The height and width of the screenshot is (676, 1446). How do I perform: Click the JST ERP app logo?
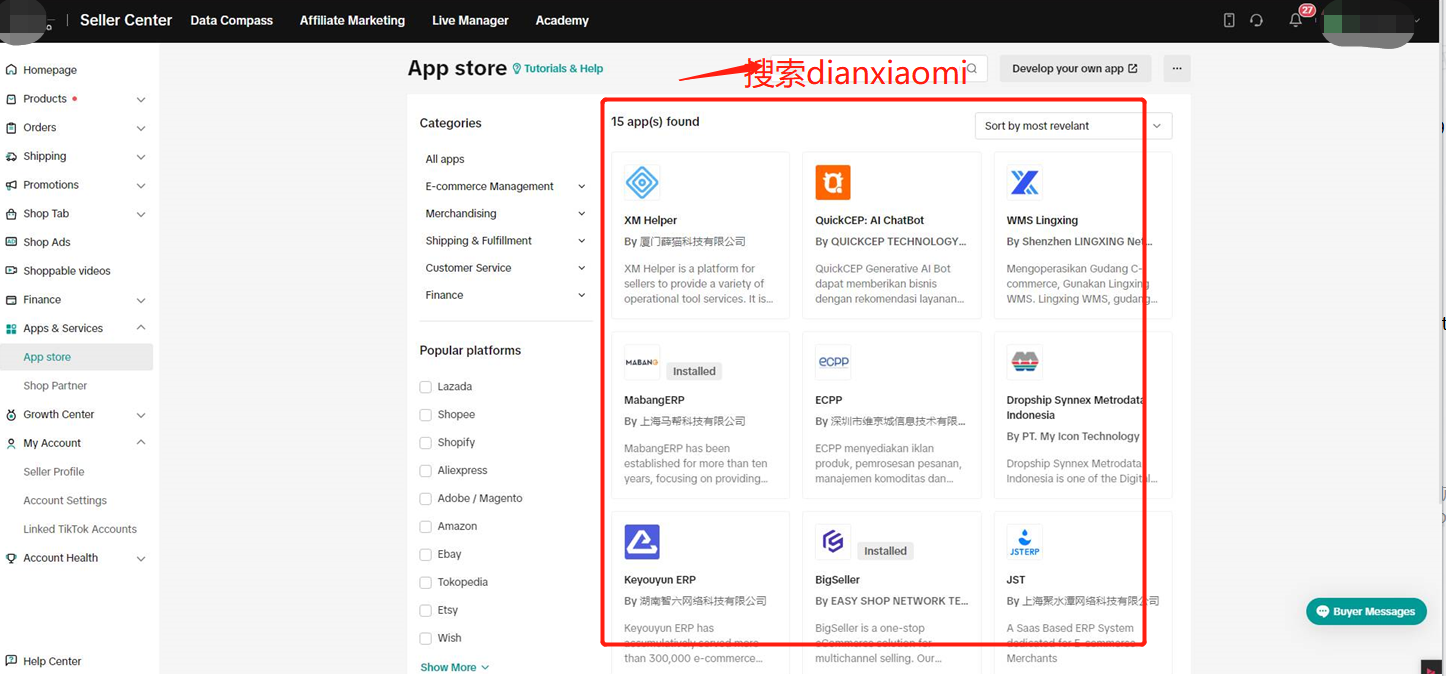tap(1025, 542)
